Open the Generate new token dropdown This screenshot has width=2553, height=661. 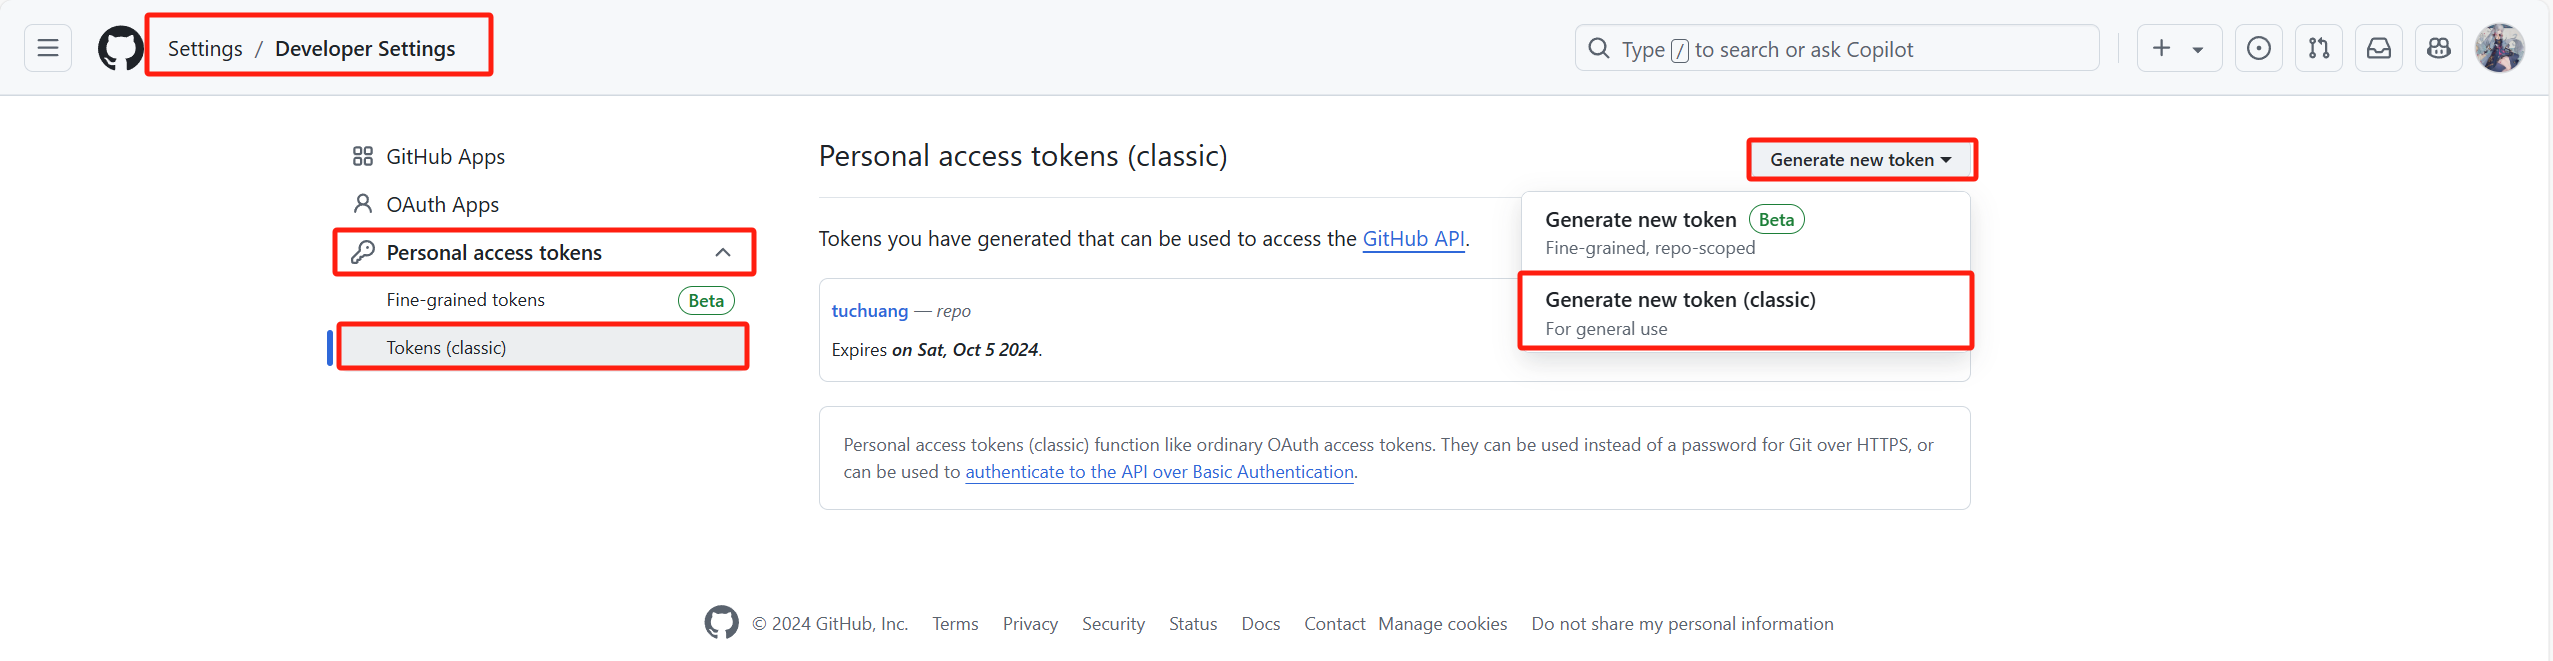pos(1860,160)
